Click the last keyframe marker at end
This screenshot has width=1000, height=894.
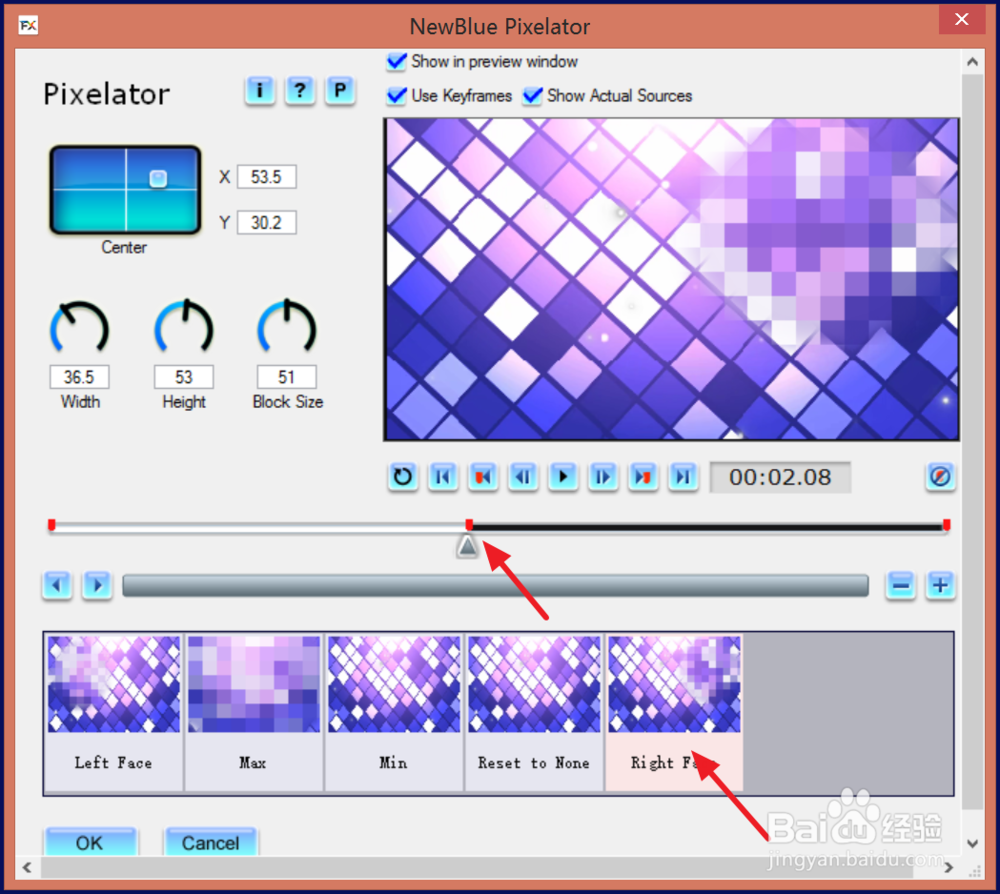[946, 525]
